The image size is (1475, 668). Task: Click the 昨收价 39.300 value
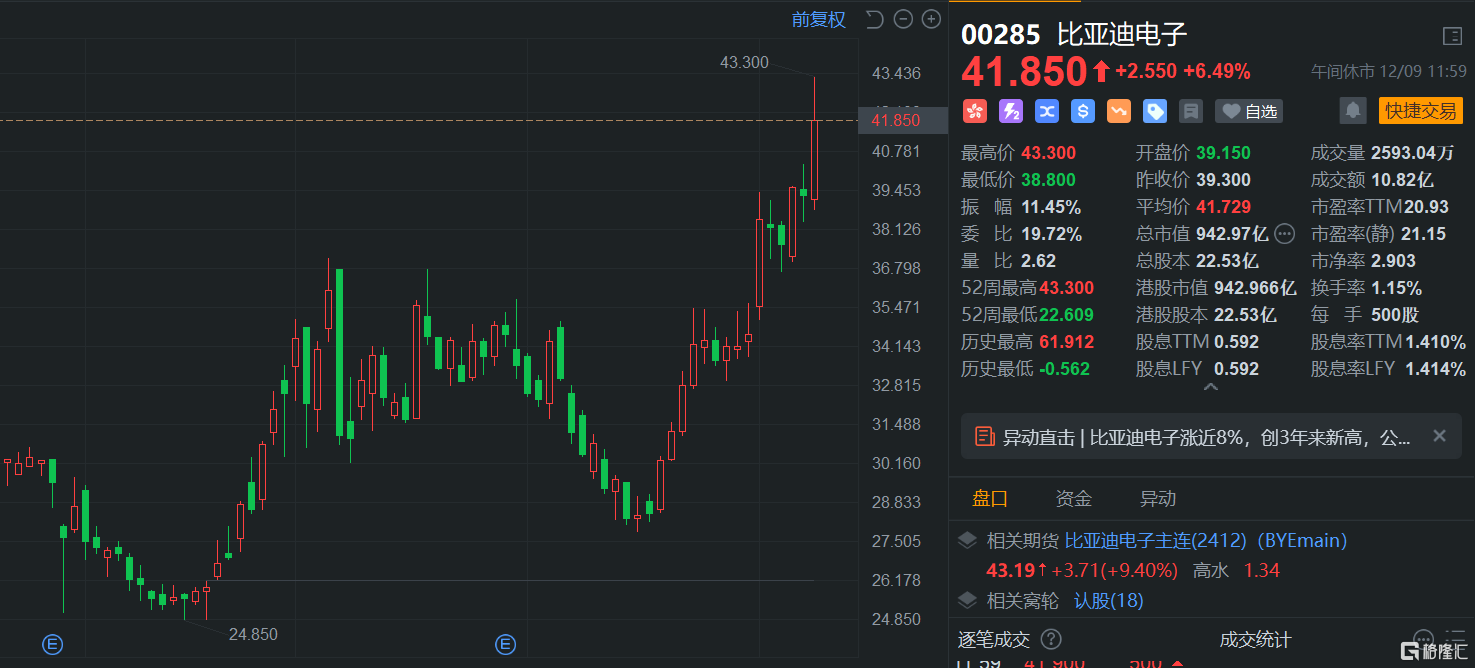tap(1223, 180)
